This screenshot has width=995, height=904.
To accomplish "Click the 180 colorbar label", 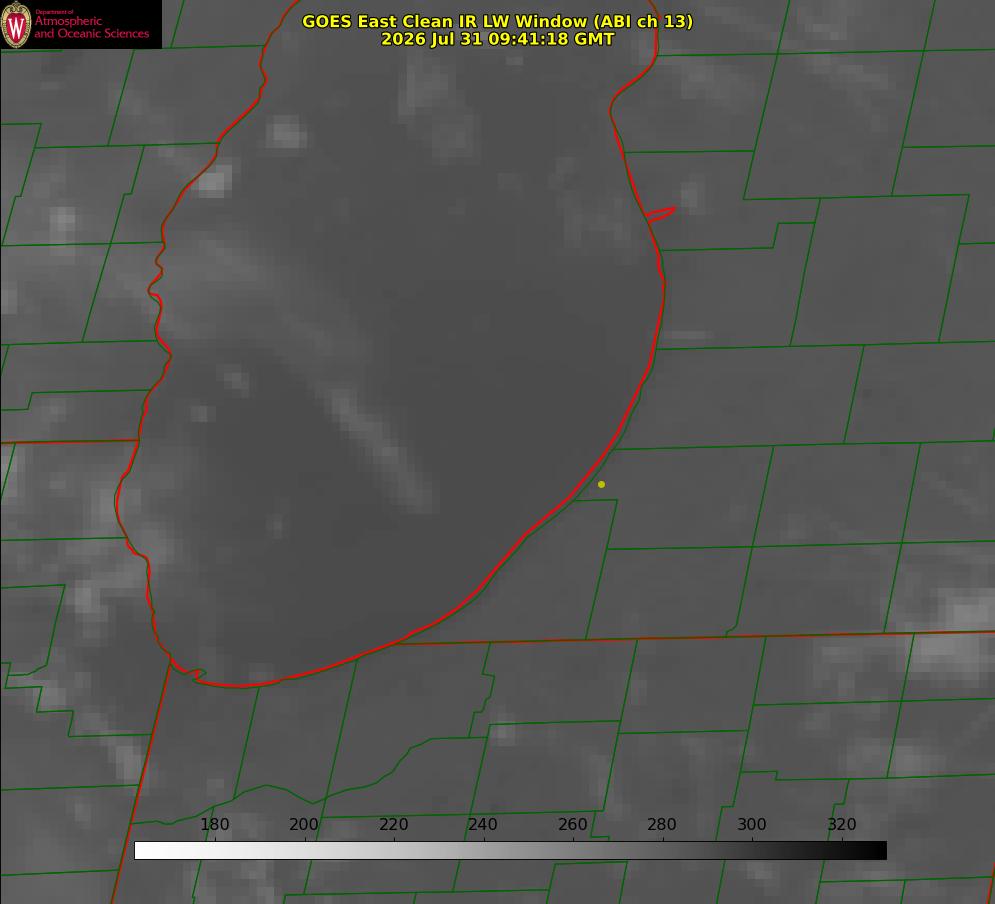I will (x=214, y=824).
